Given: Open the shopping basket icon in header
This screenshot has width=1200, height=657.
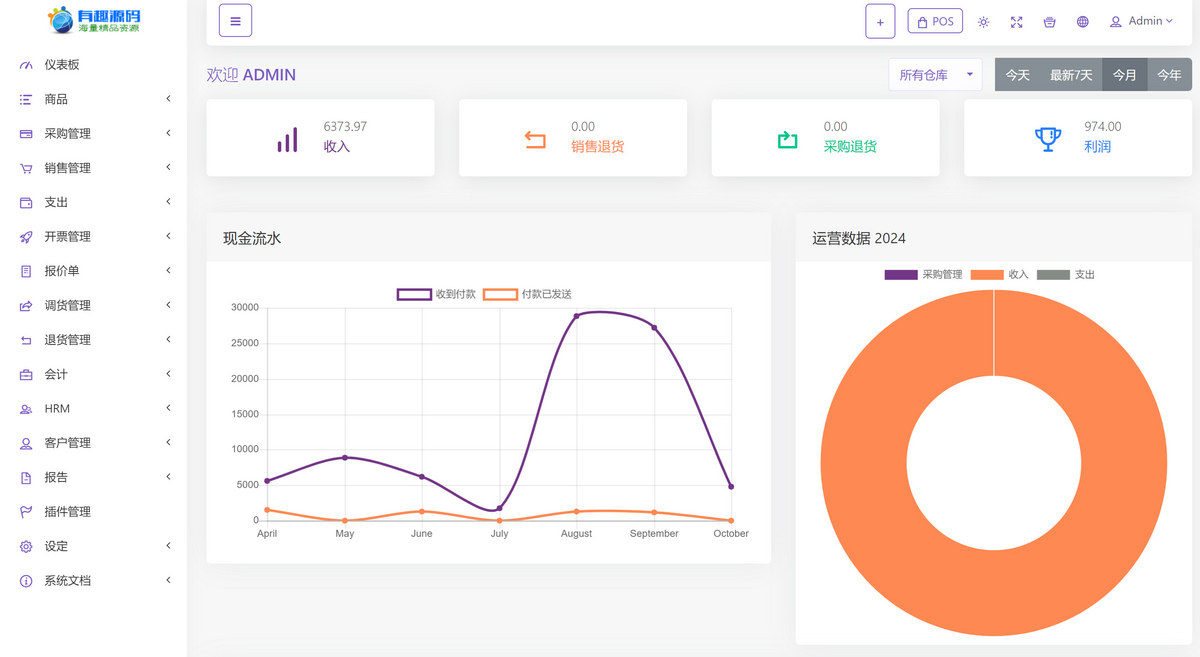Looking at the screenshot, I should (1049, 22).
